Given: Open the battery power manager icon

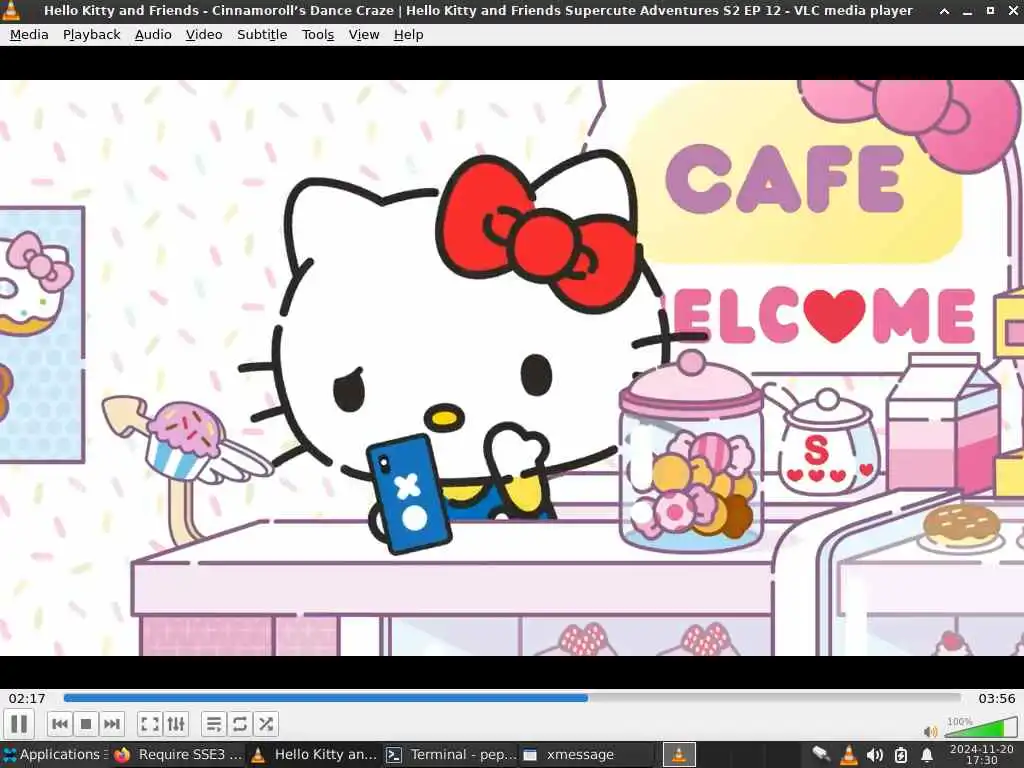Looking at the screenshot, I should coord(901,756).
